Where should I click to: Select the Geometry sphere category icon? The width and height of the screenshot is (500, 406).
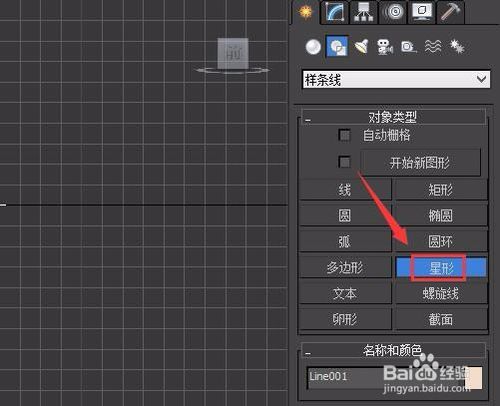click(313, 47)
